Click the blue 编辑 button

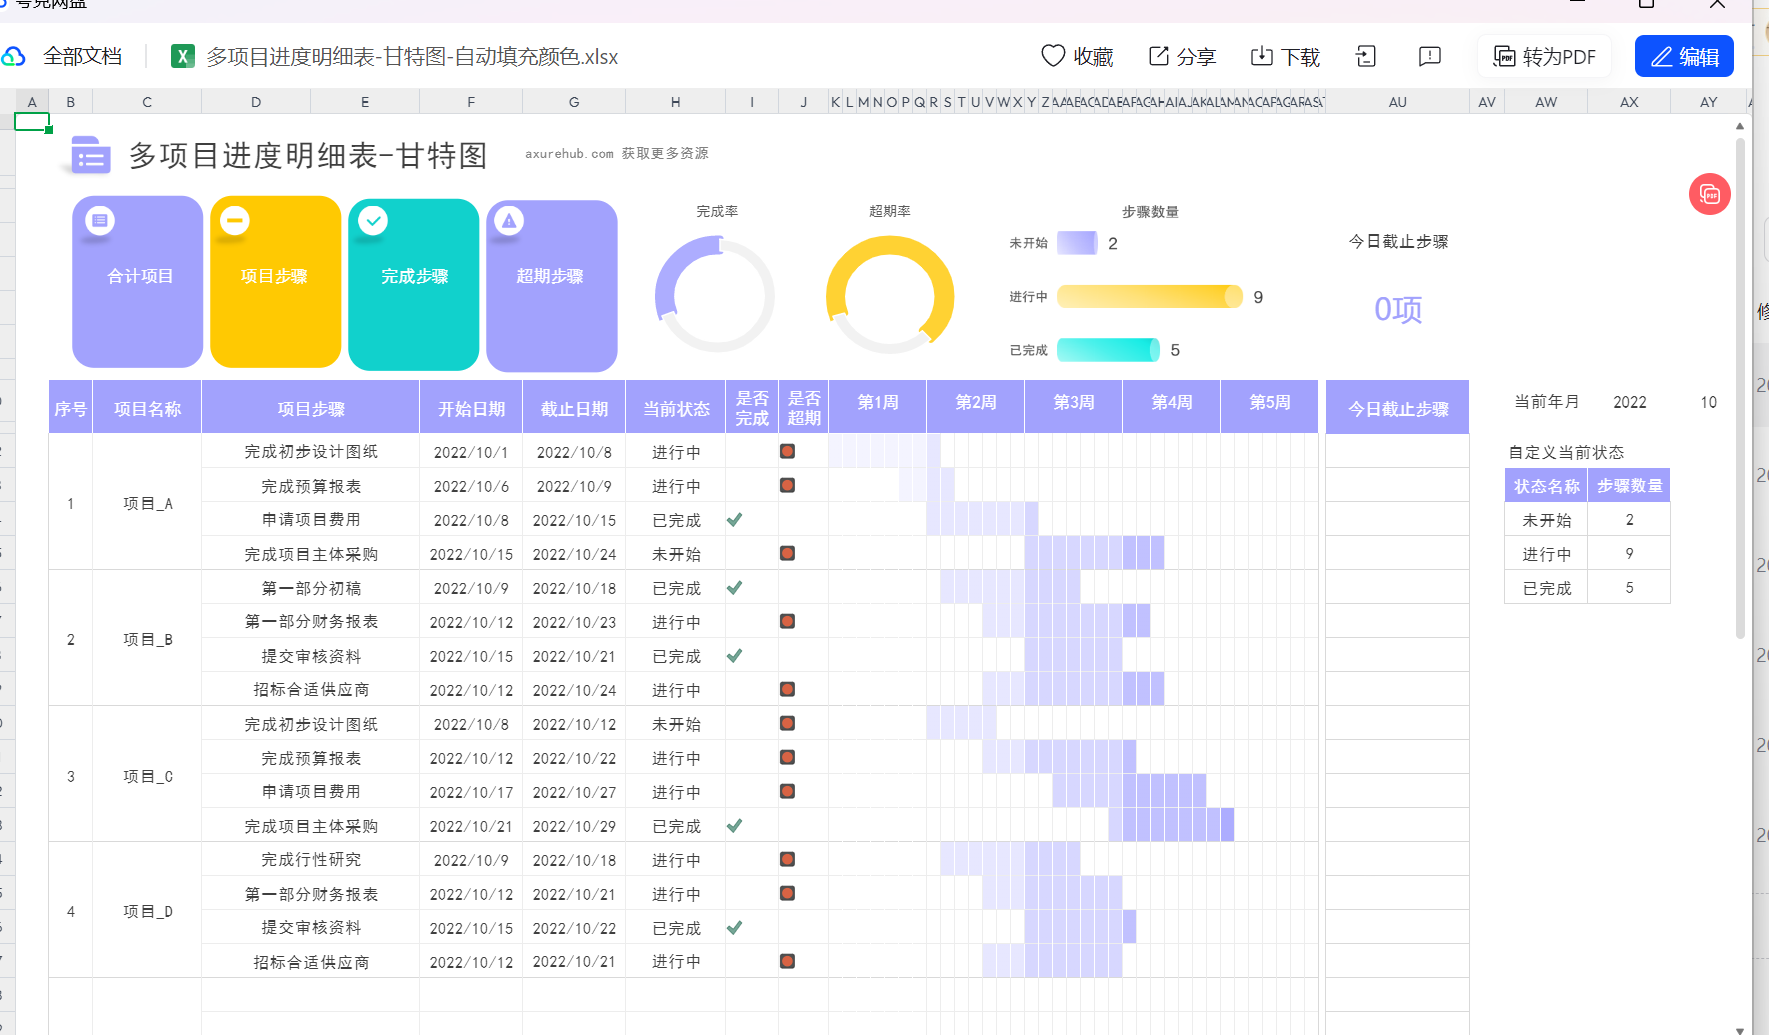click(1684, 56)
